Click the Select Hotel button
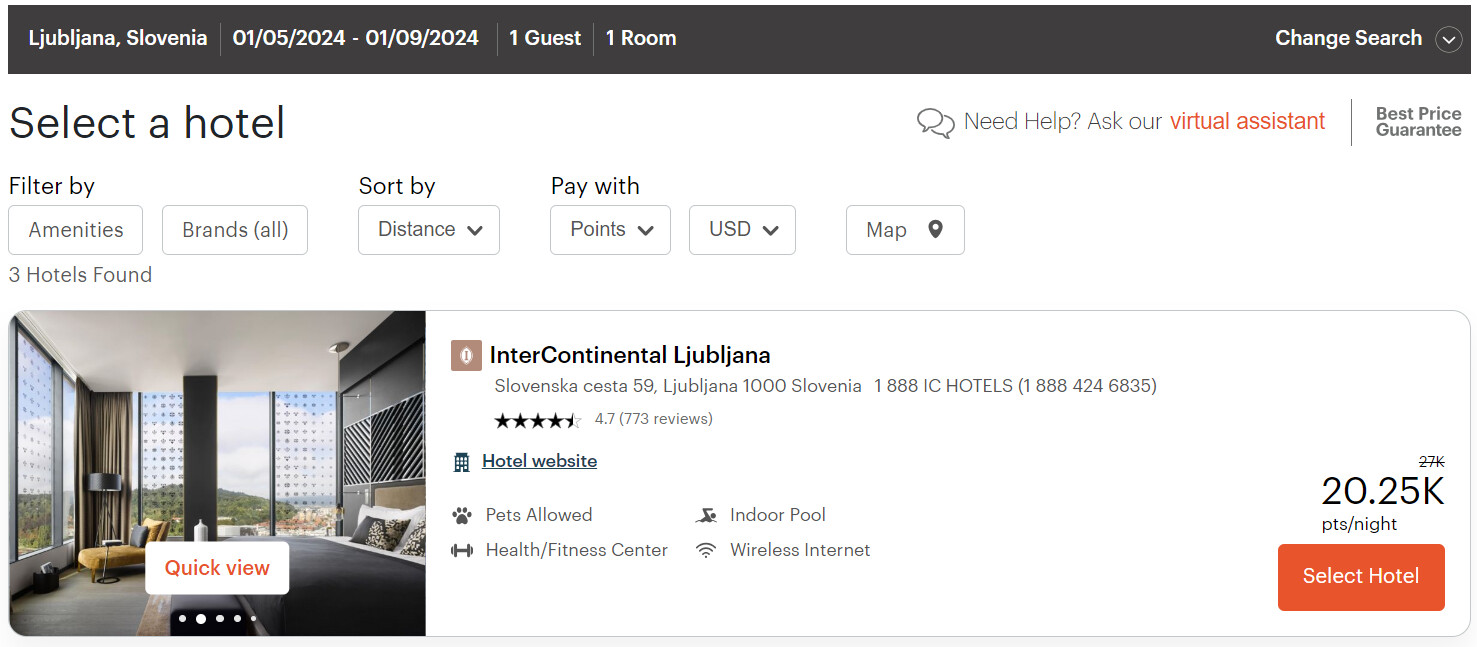Viewport: 1477px width, 647px height. coord(1361,577)
